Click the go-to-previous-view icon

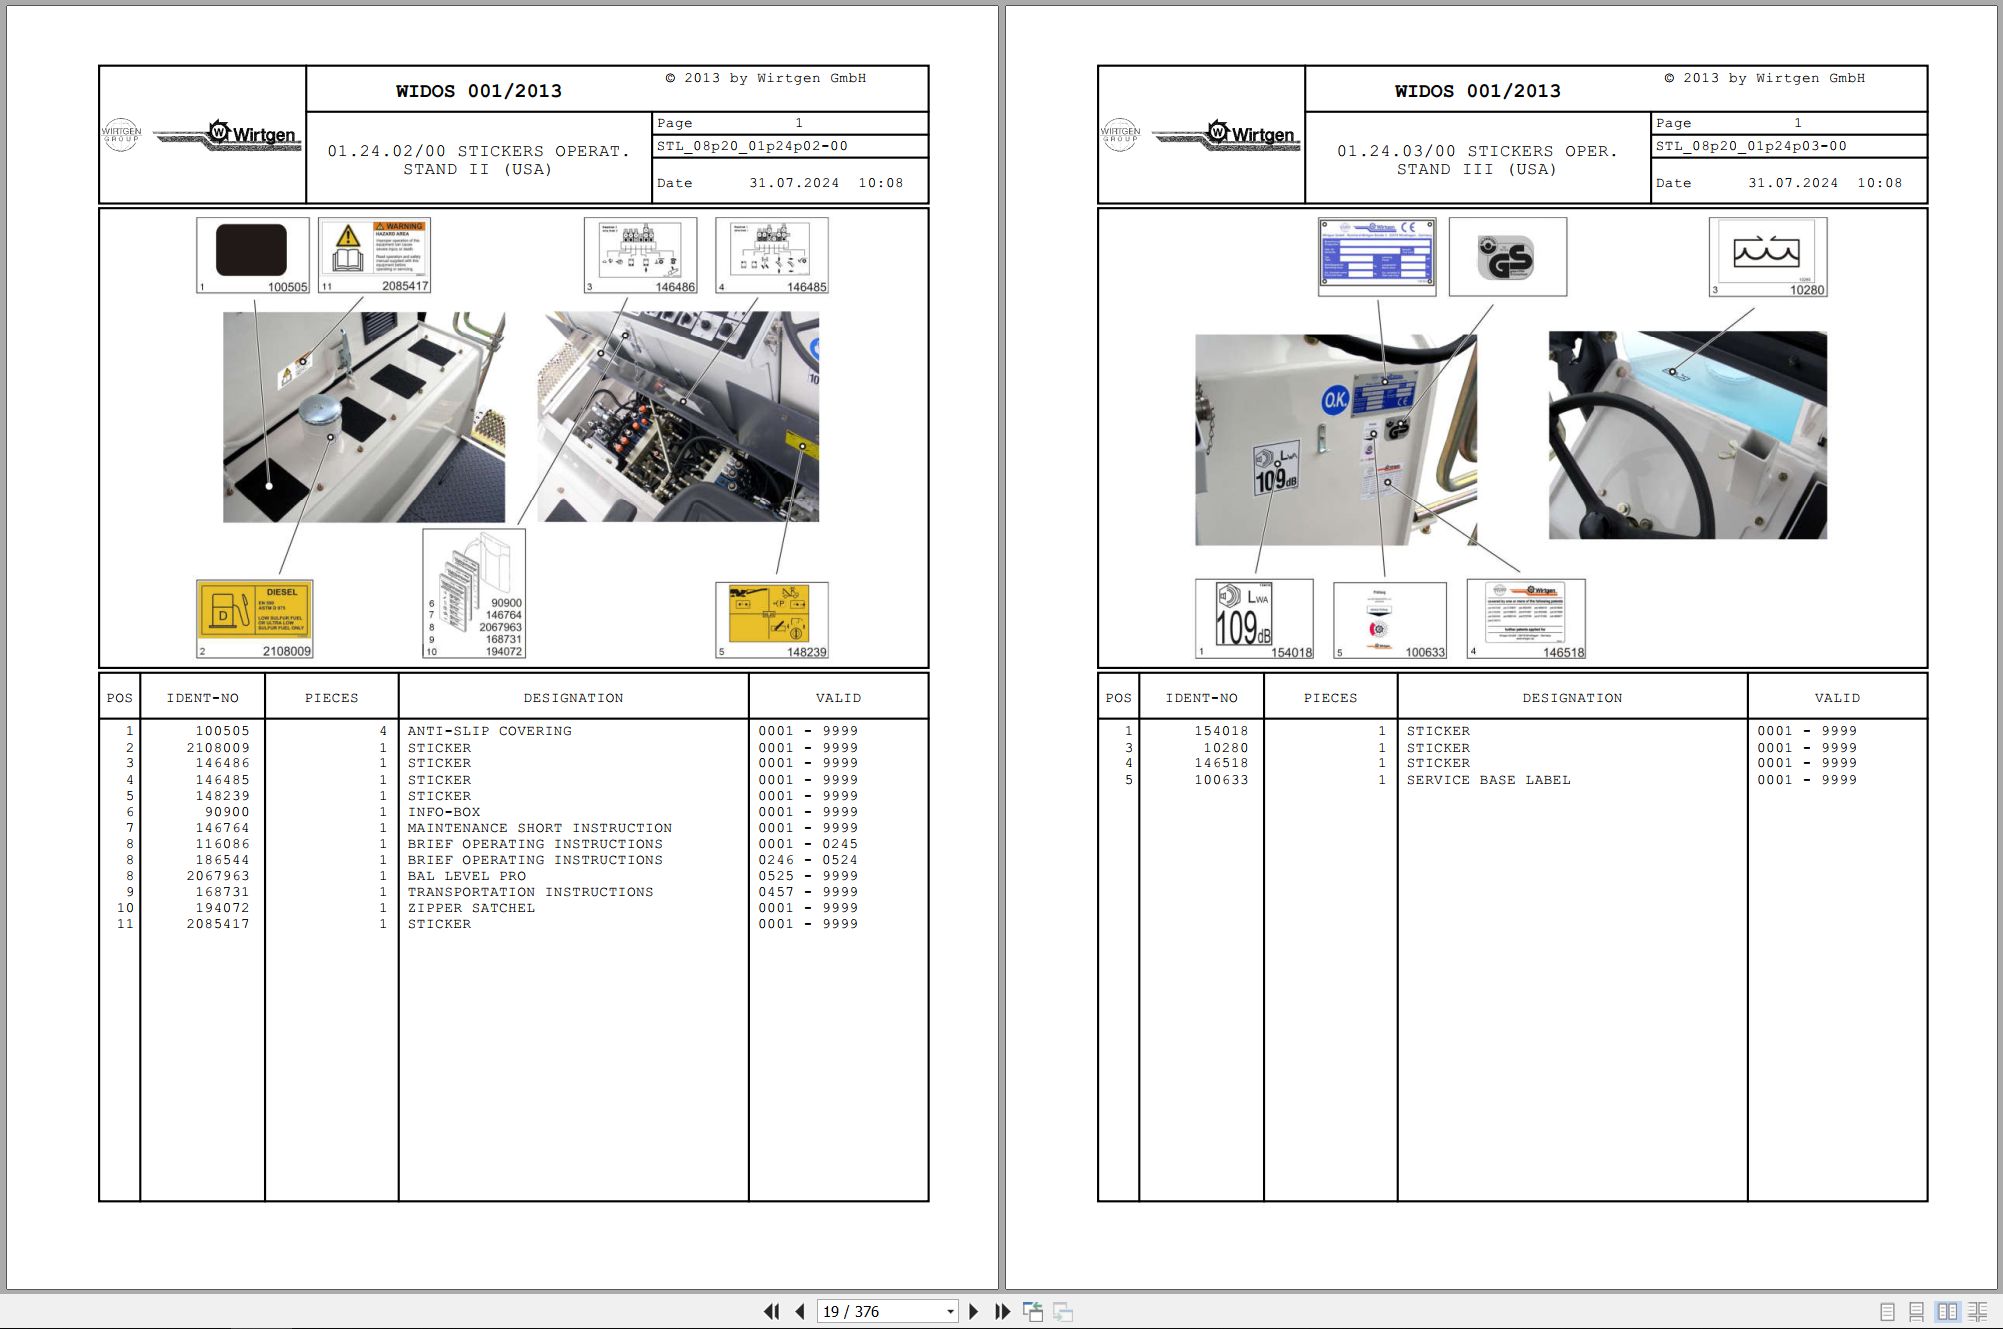coord(1033,1312)
